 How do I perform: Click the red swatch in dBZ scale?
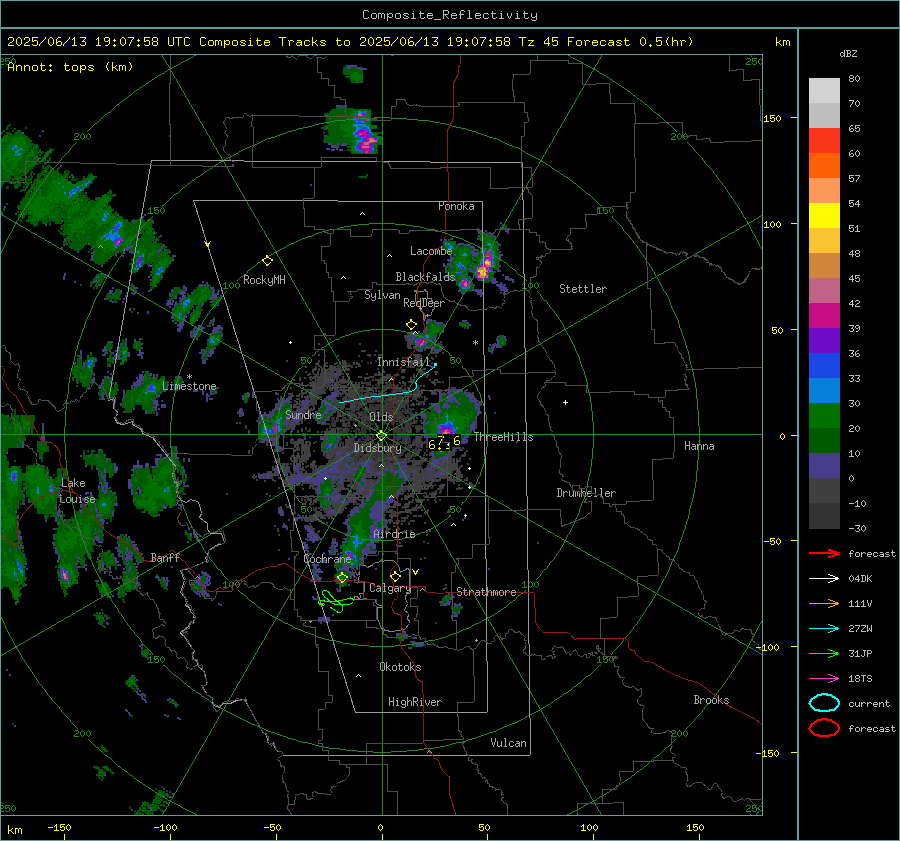point(824,141)
